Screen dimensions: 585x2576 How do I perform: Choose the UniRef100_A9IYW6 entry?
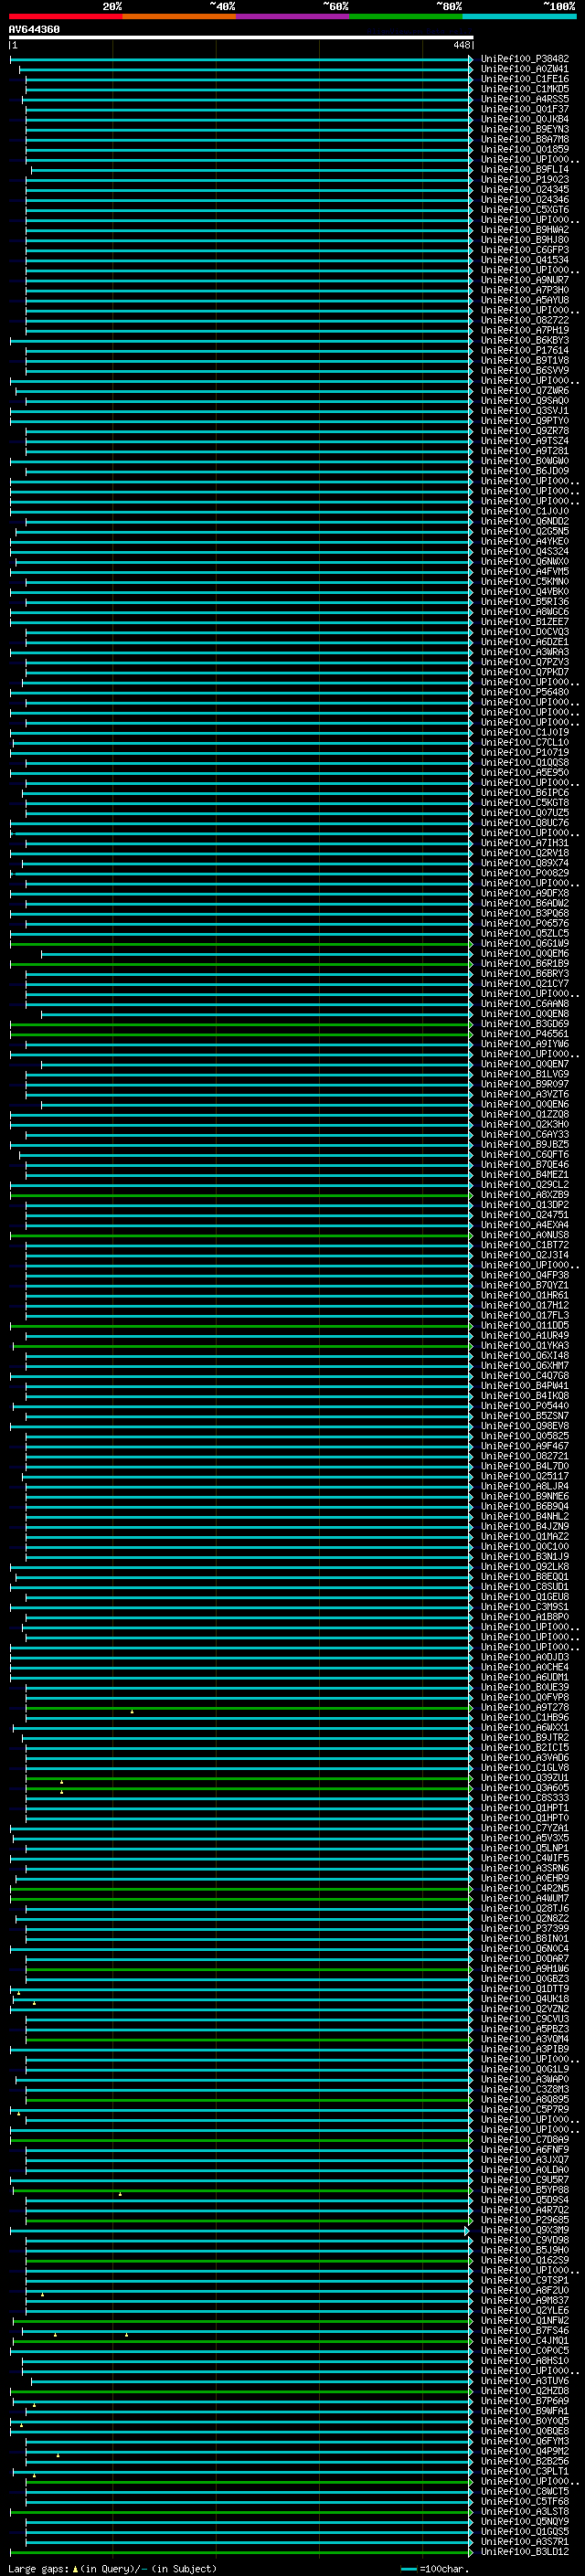(525, 1044)
